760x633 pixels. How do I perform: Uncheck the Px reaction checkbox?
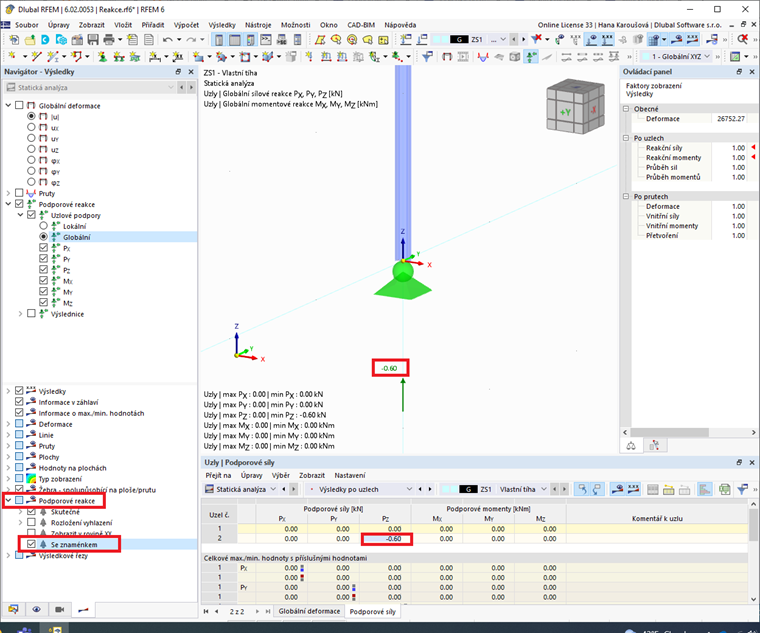tap(44, 248)
